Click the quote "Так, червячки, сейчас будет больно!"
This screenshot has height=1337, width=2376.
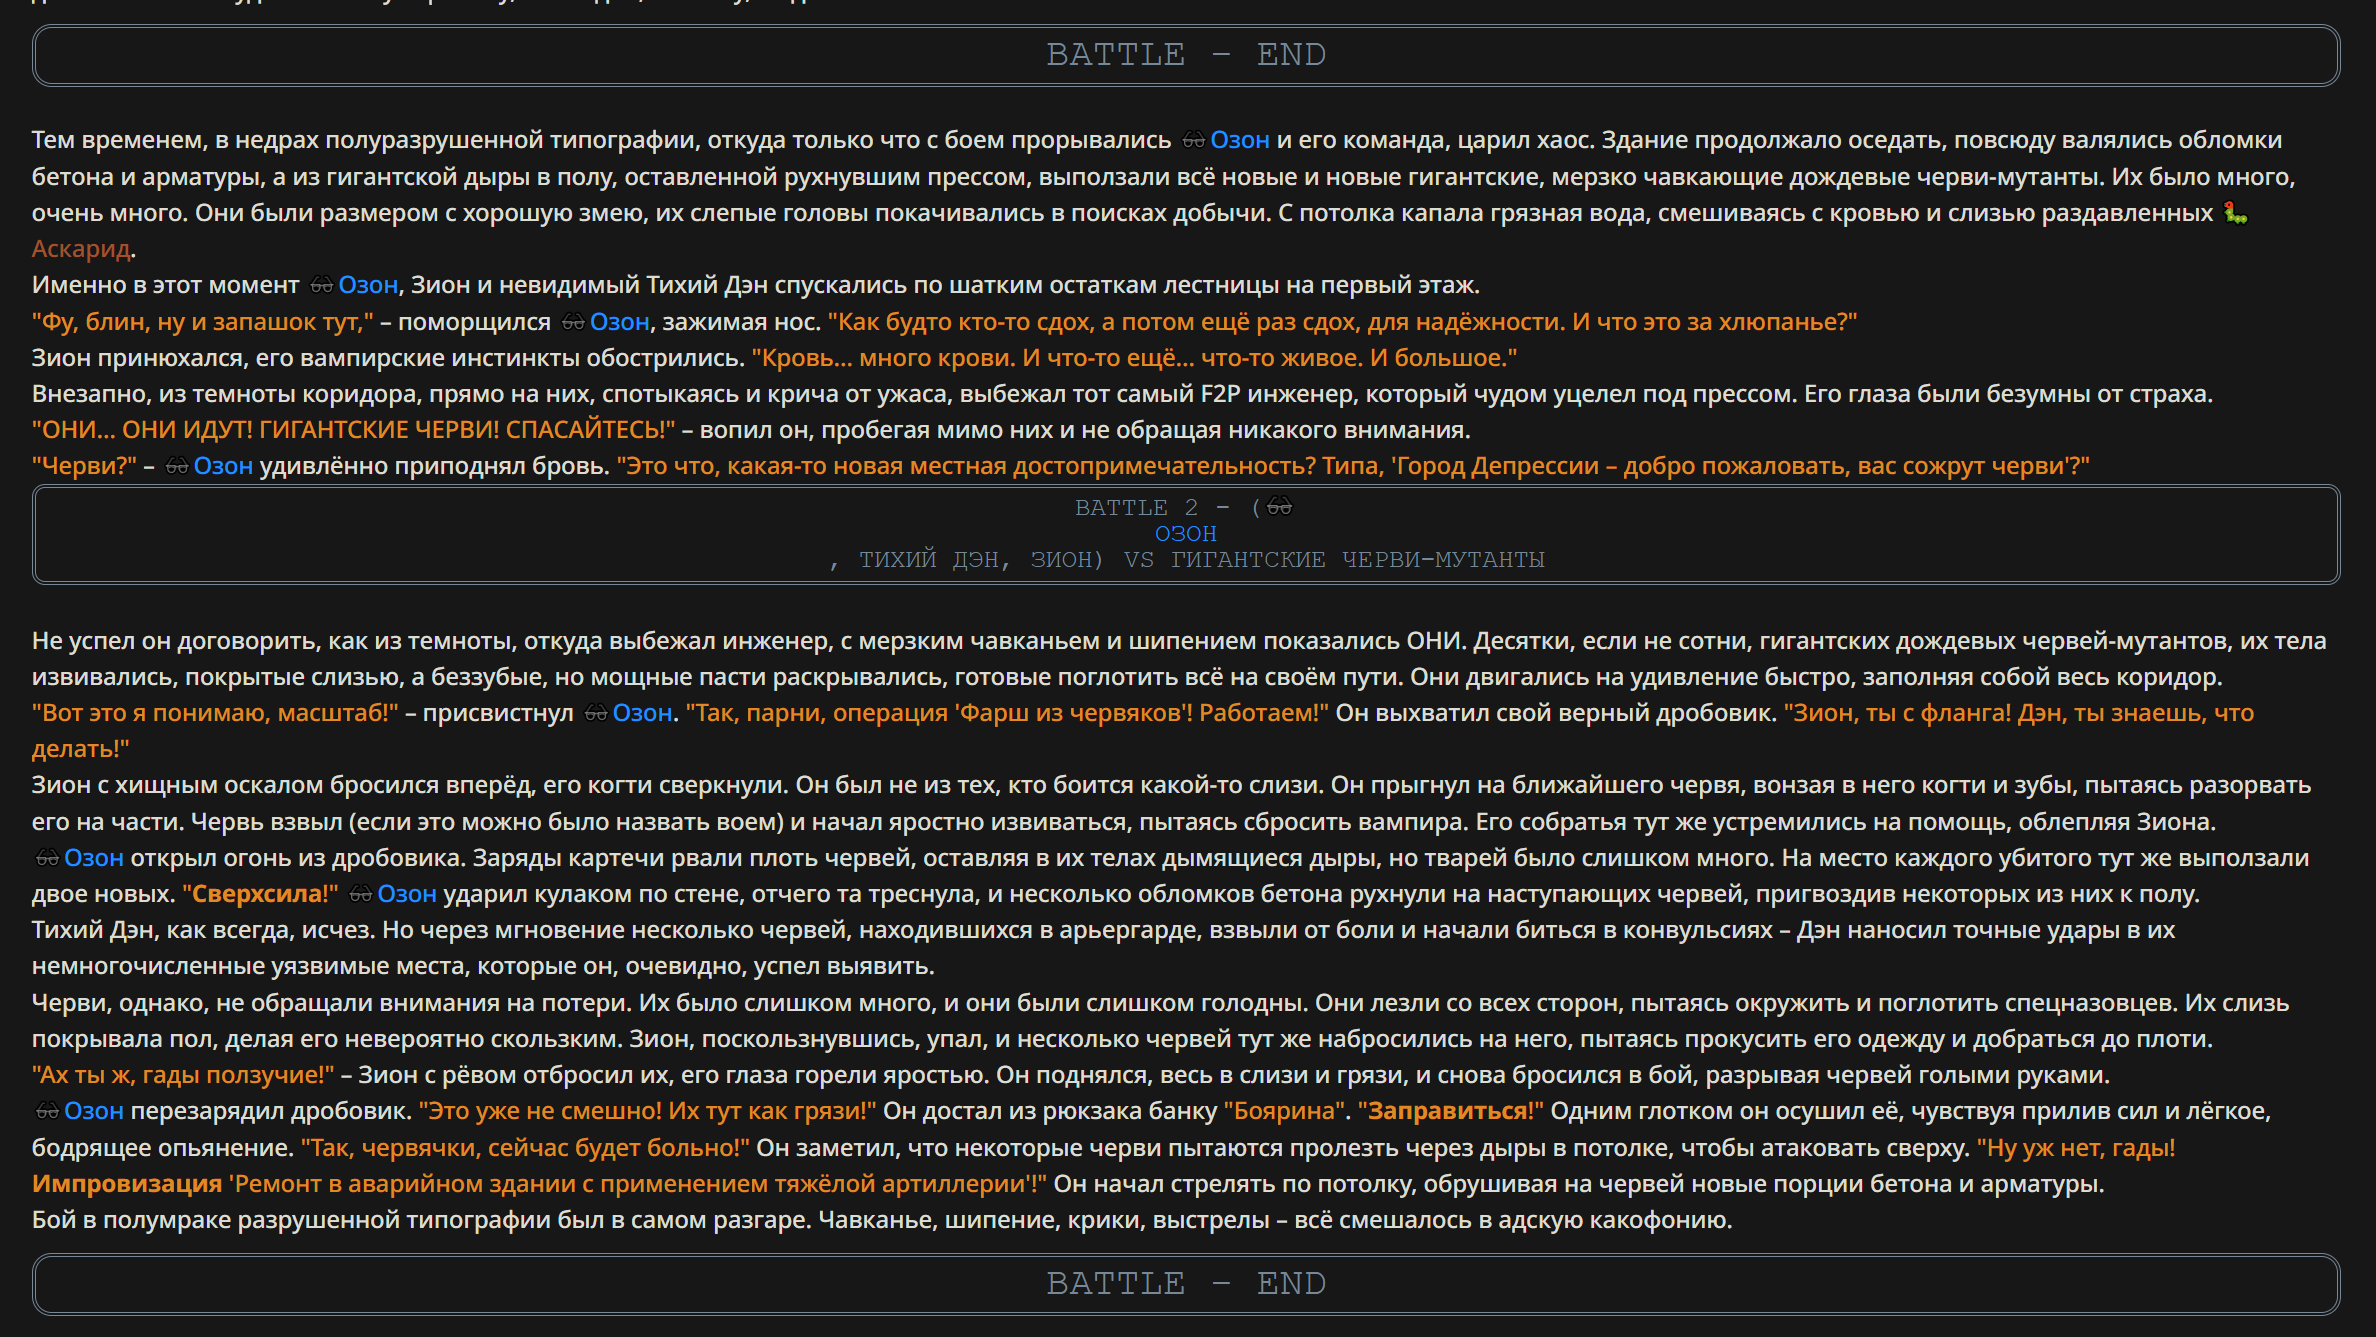point(526,1148)
